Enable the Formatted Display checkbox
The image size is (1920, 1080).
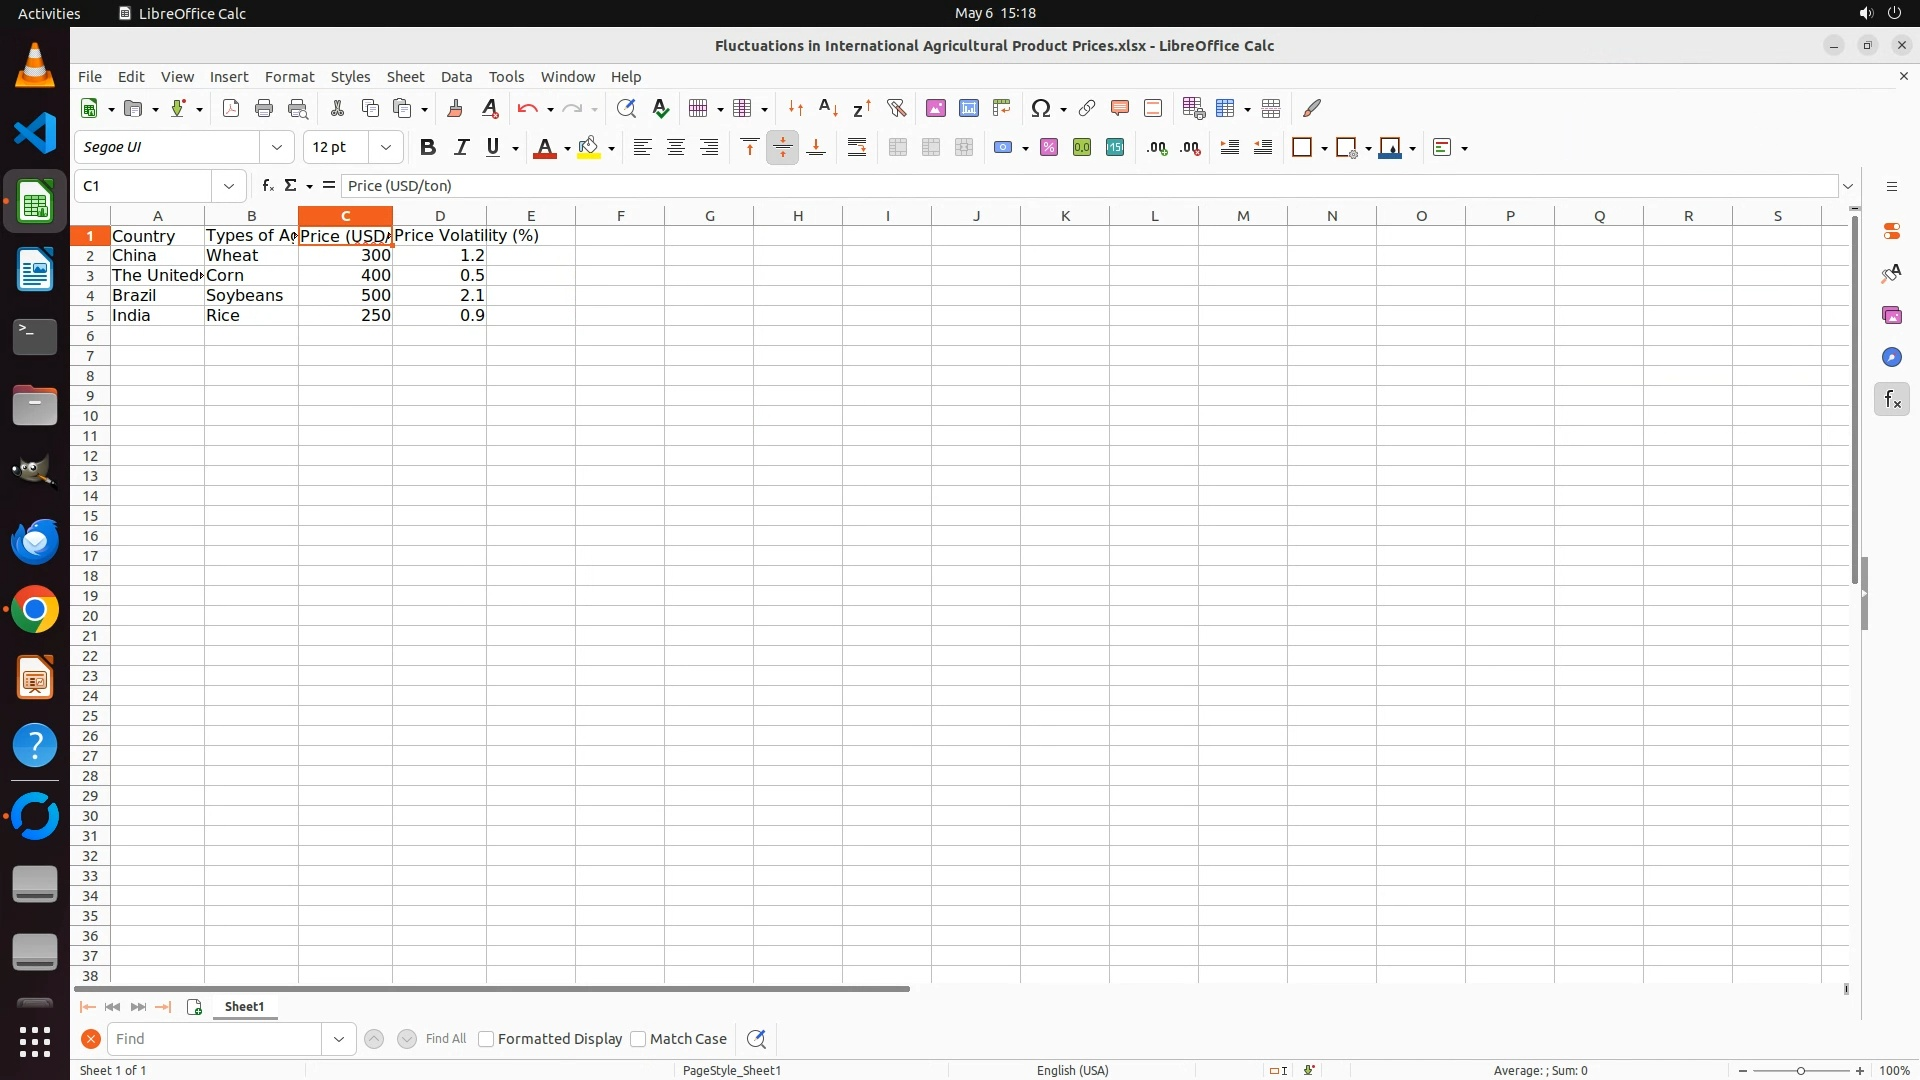coord(486,1039)
